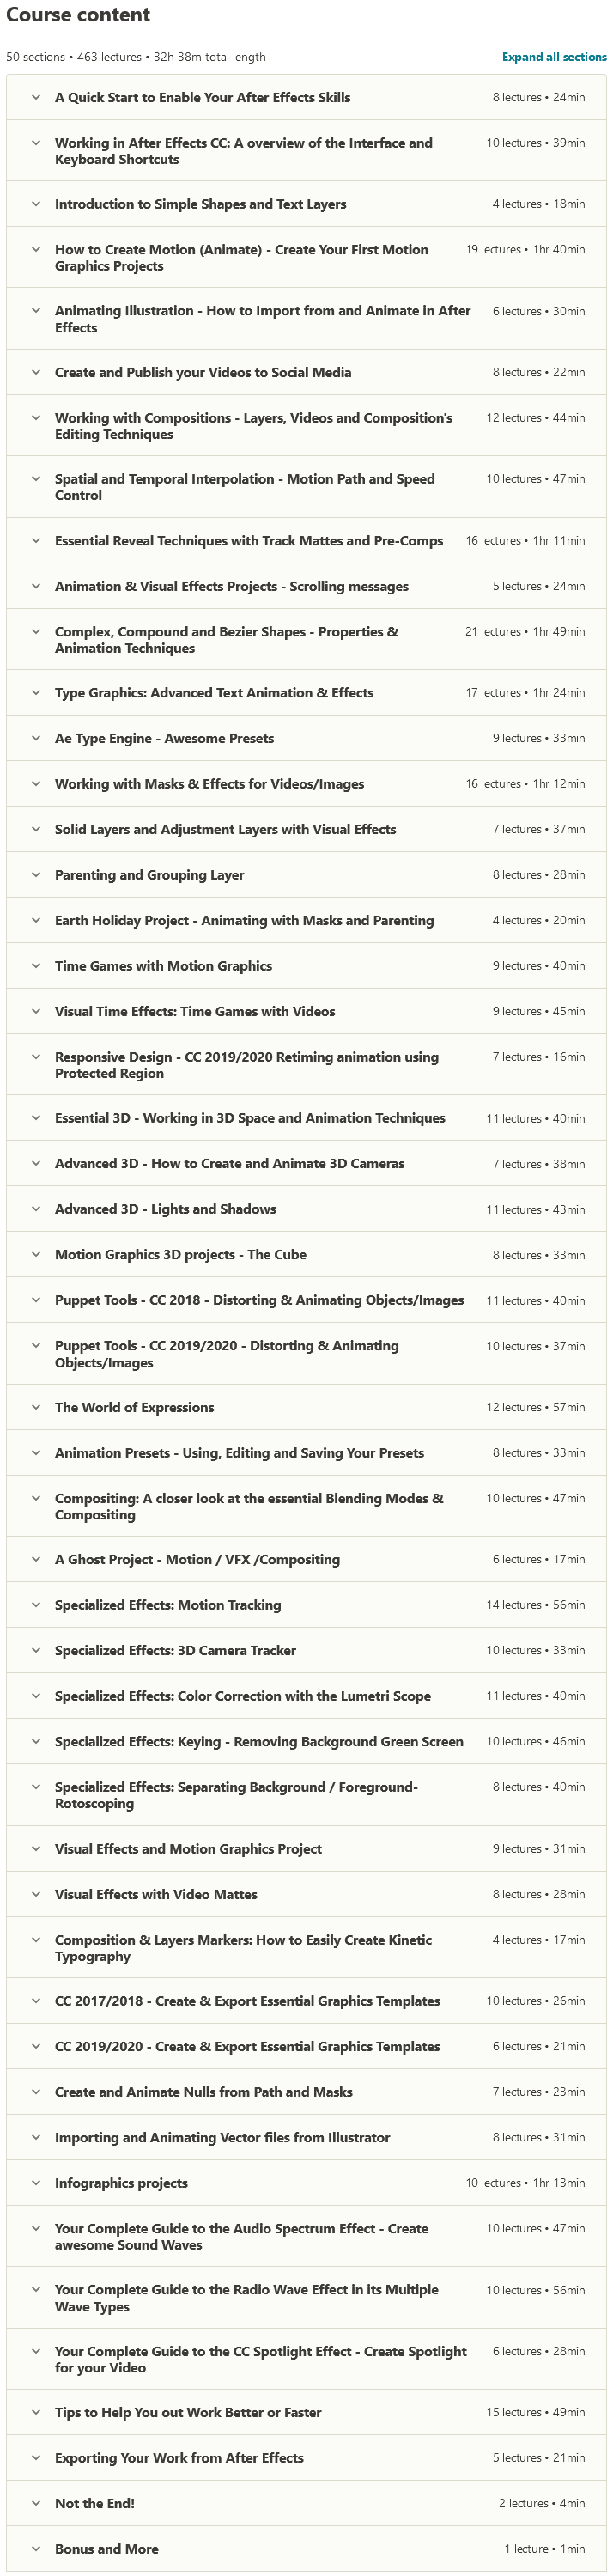Open Motion Graphics 3D projects - The Cube
This screenshot has width=607, height=2576.
[180, 1254]
